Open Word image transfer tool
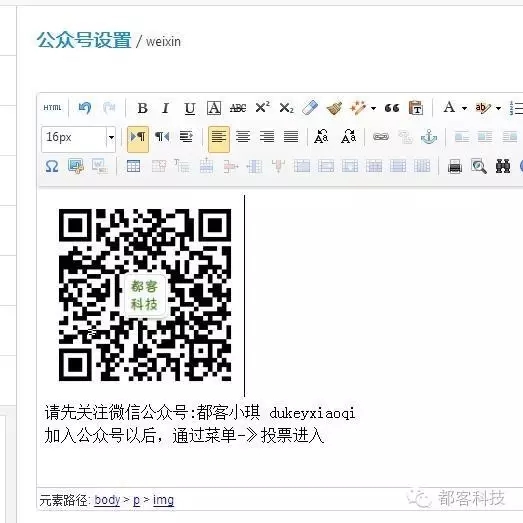Screen dimensions: 523x523 click(100, 166)
